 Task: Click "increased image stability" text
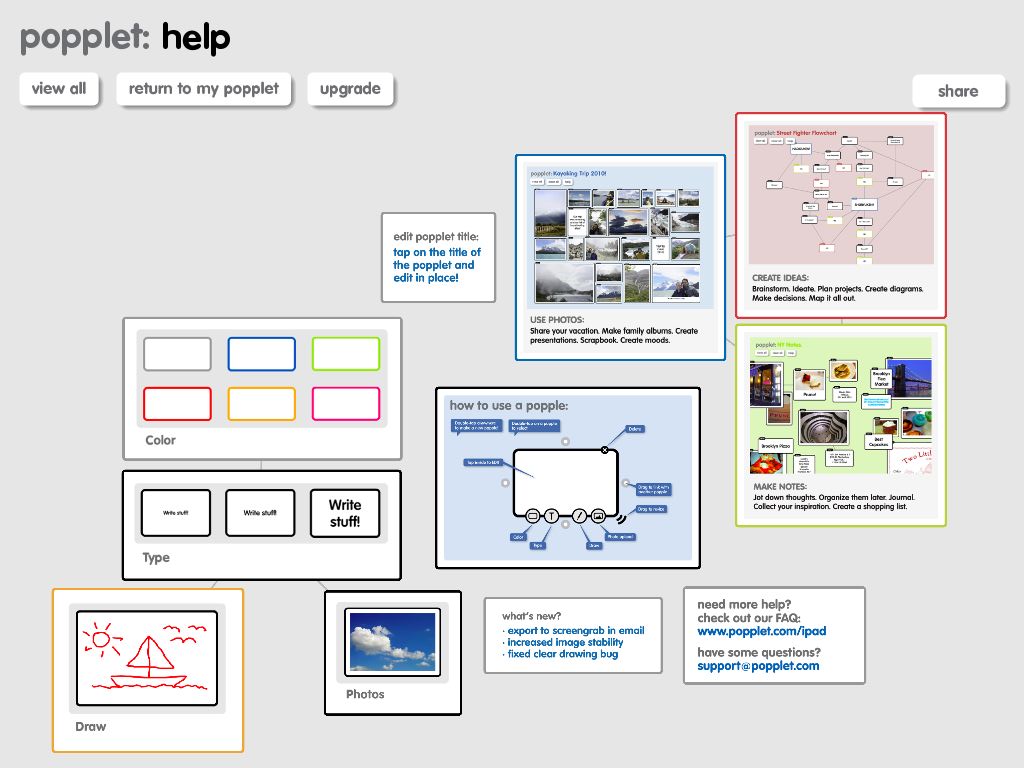pos(566,642)
